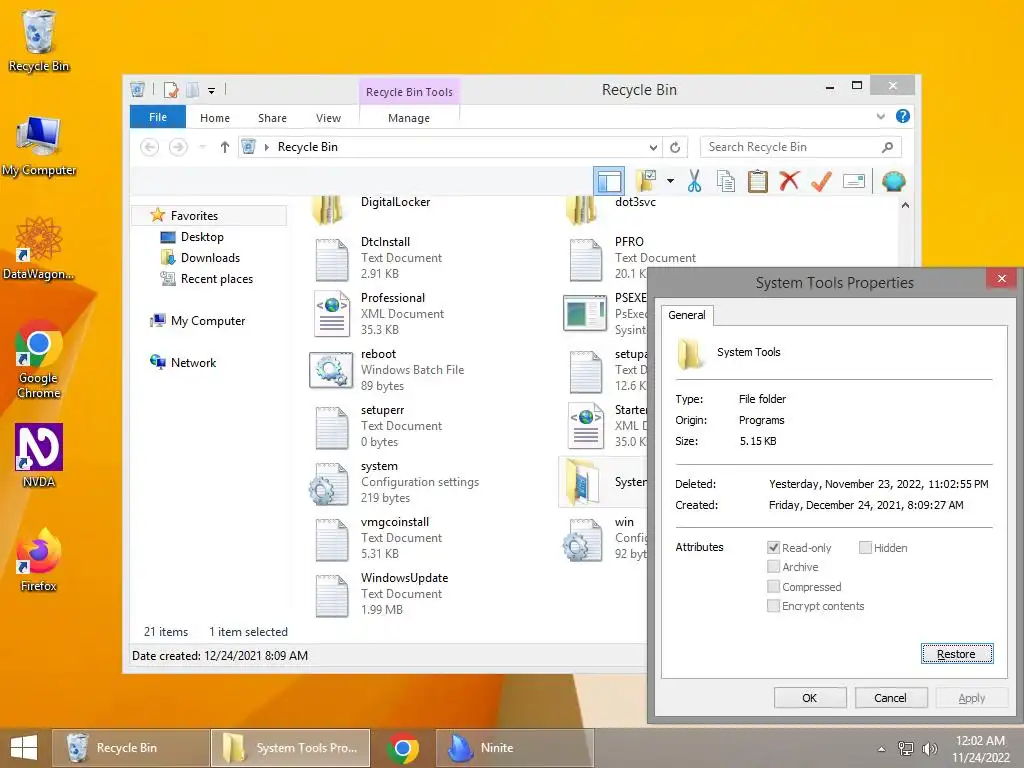This screenshot has width=1024, height=768.
Task: Switch to Ninite in taskbar
Action: pyautogui.click(x=514, y=748)
